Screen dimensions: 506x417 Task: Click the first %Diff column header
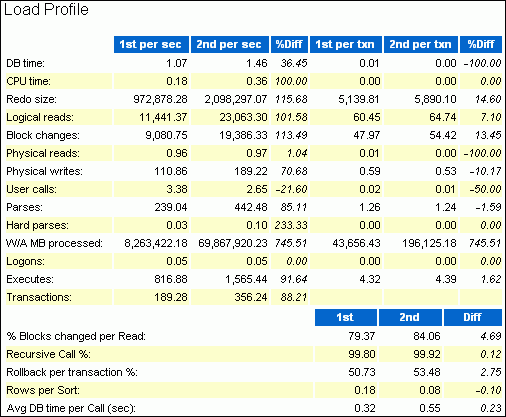point(289,44)
